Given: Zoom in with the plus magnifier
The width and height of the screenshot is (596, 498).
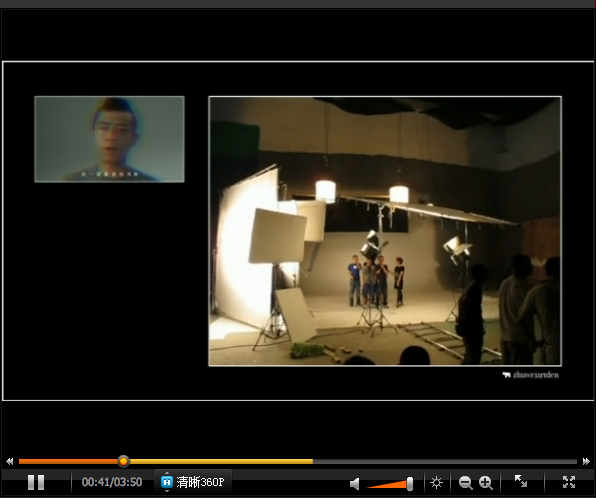Looking at the screenshot, I should 486,483.
